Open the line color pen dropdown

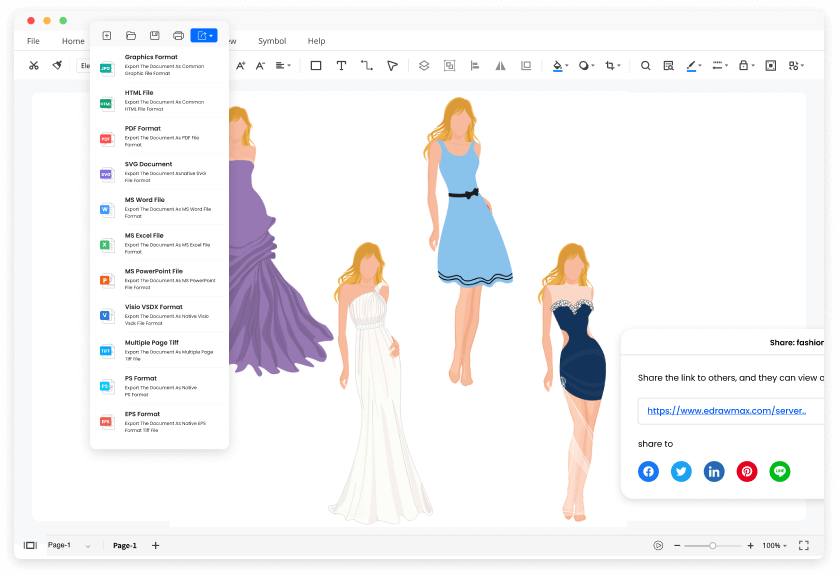click(694, 66)
